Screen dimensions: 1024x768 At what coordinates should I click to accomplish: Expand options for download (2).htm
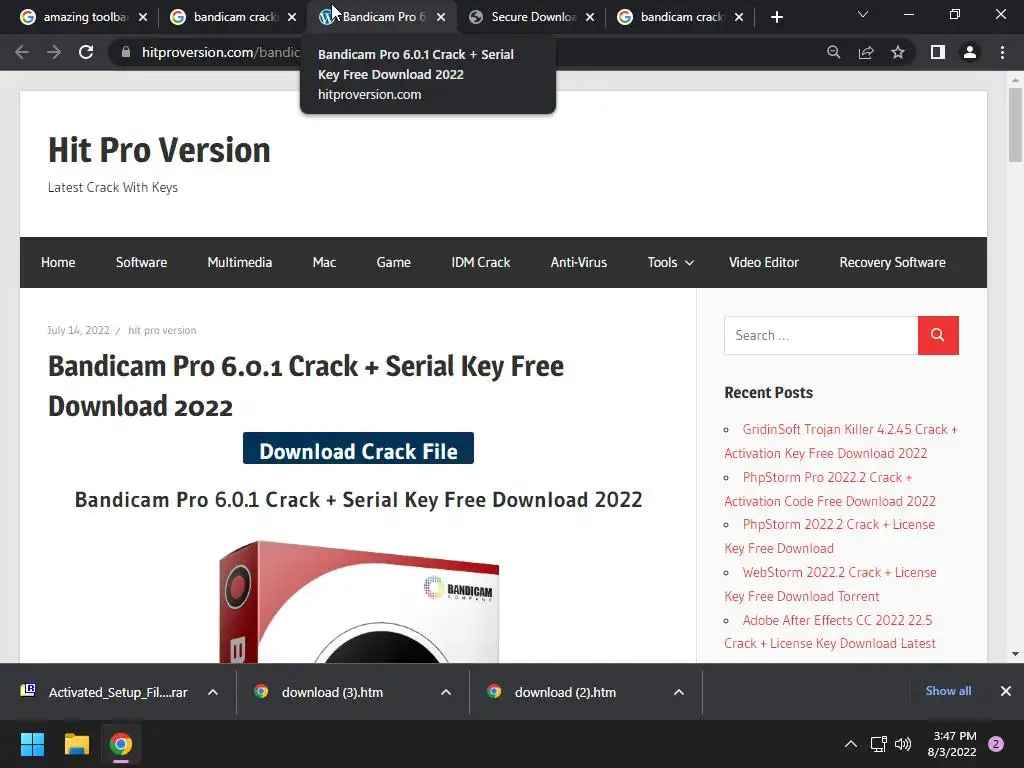tap(679, 692)
